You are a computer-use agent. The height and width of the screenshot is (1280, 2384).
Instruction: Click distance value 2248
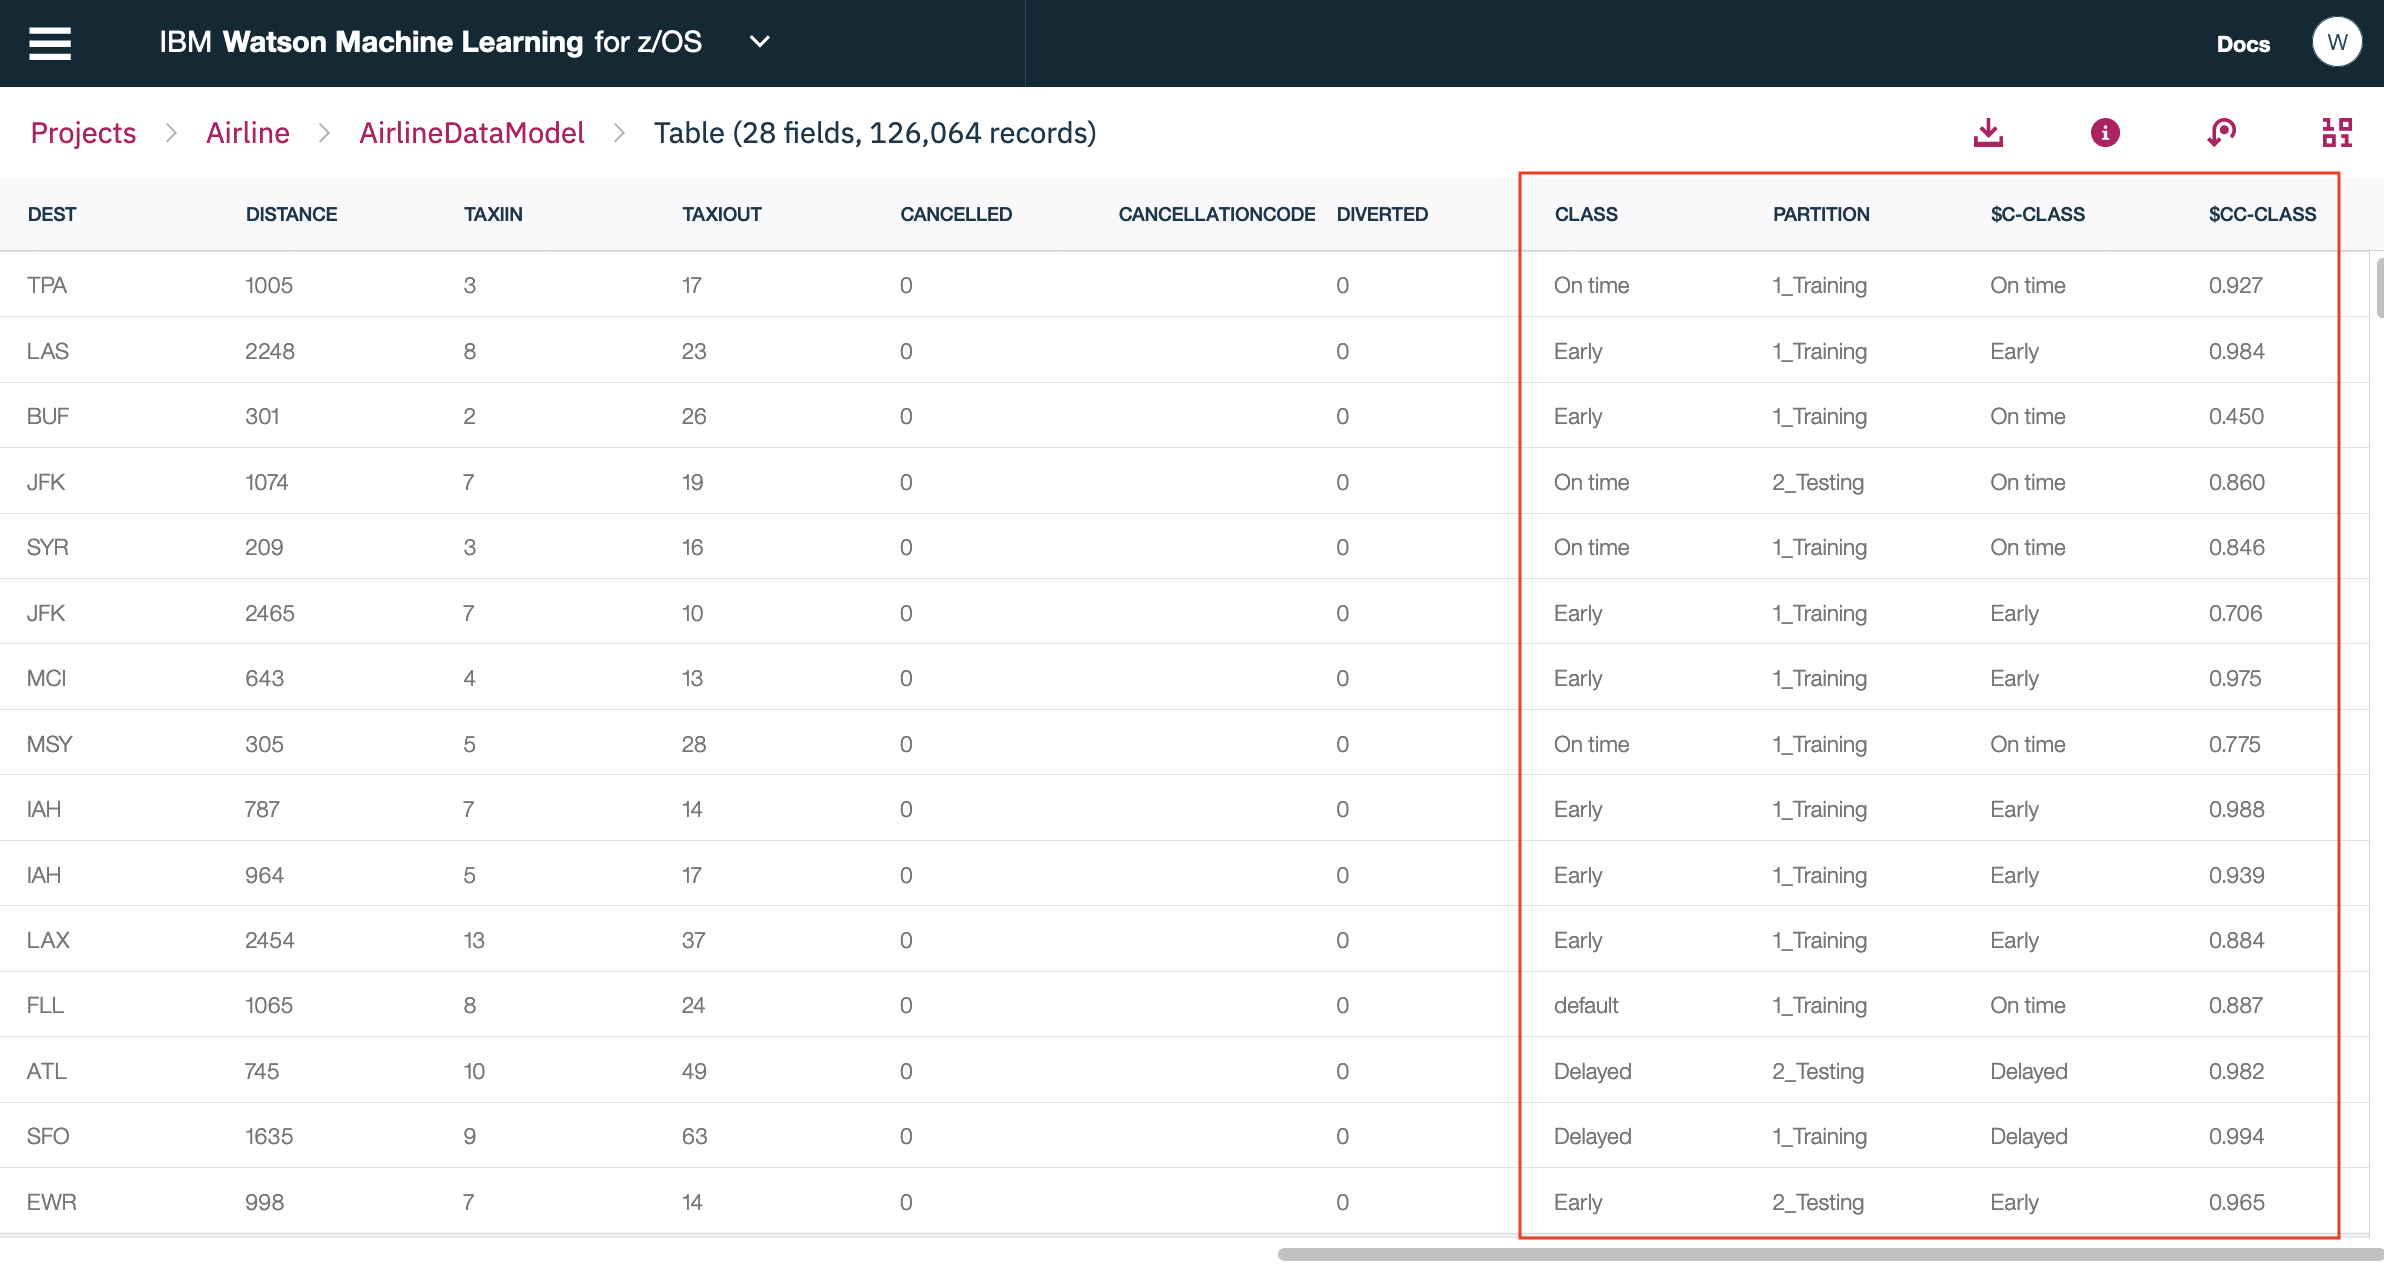tap(270, 351)
